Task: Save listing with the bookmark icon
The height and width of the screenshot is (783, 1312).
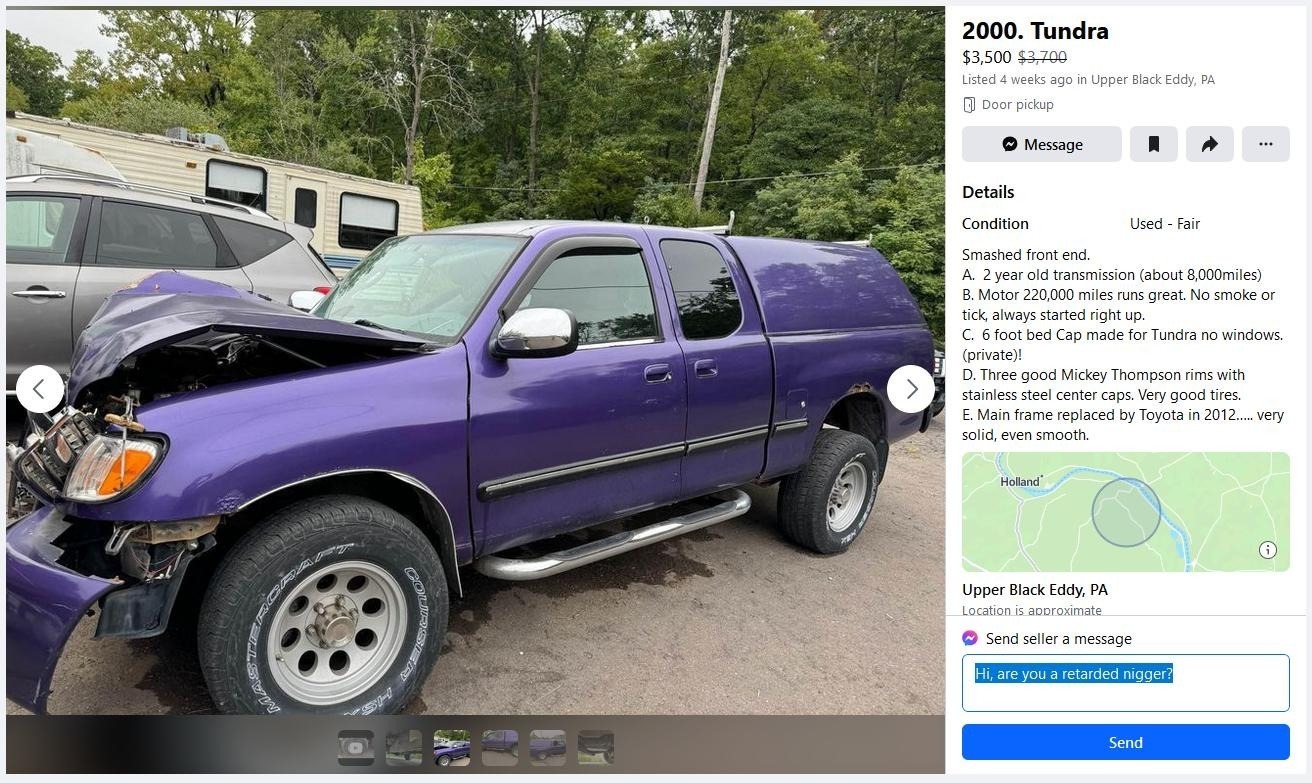Action: (1153, 144)
